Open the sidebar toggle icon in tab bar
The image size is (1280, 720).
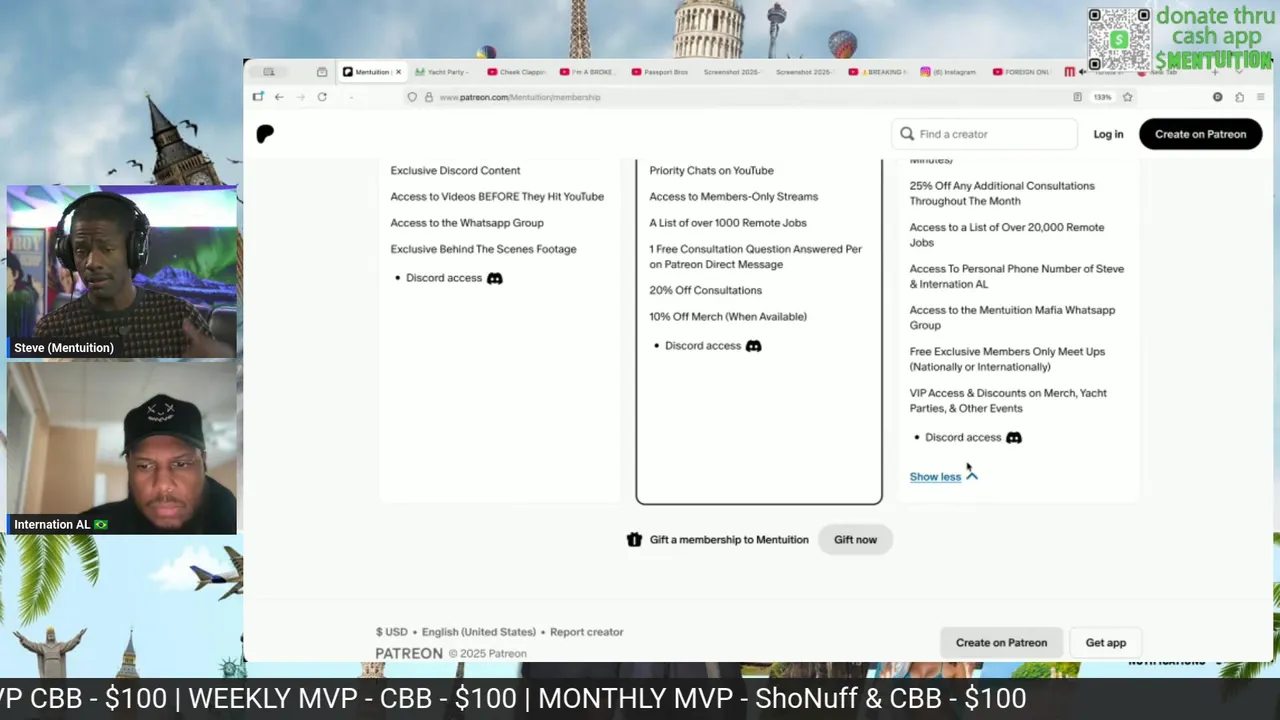[x=269, y=72]
